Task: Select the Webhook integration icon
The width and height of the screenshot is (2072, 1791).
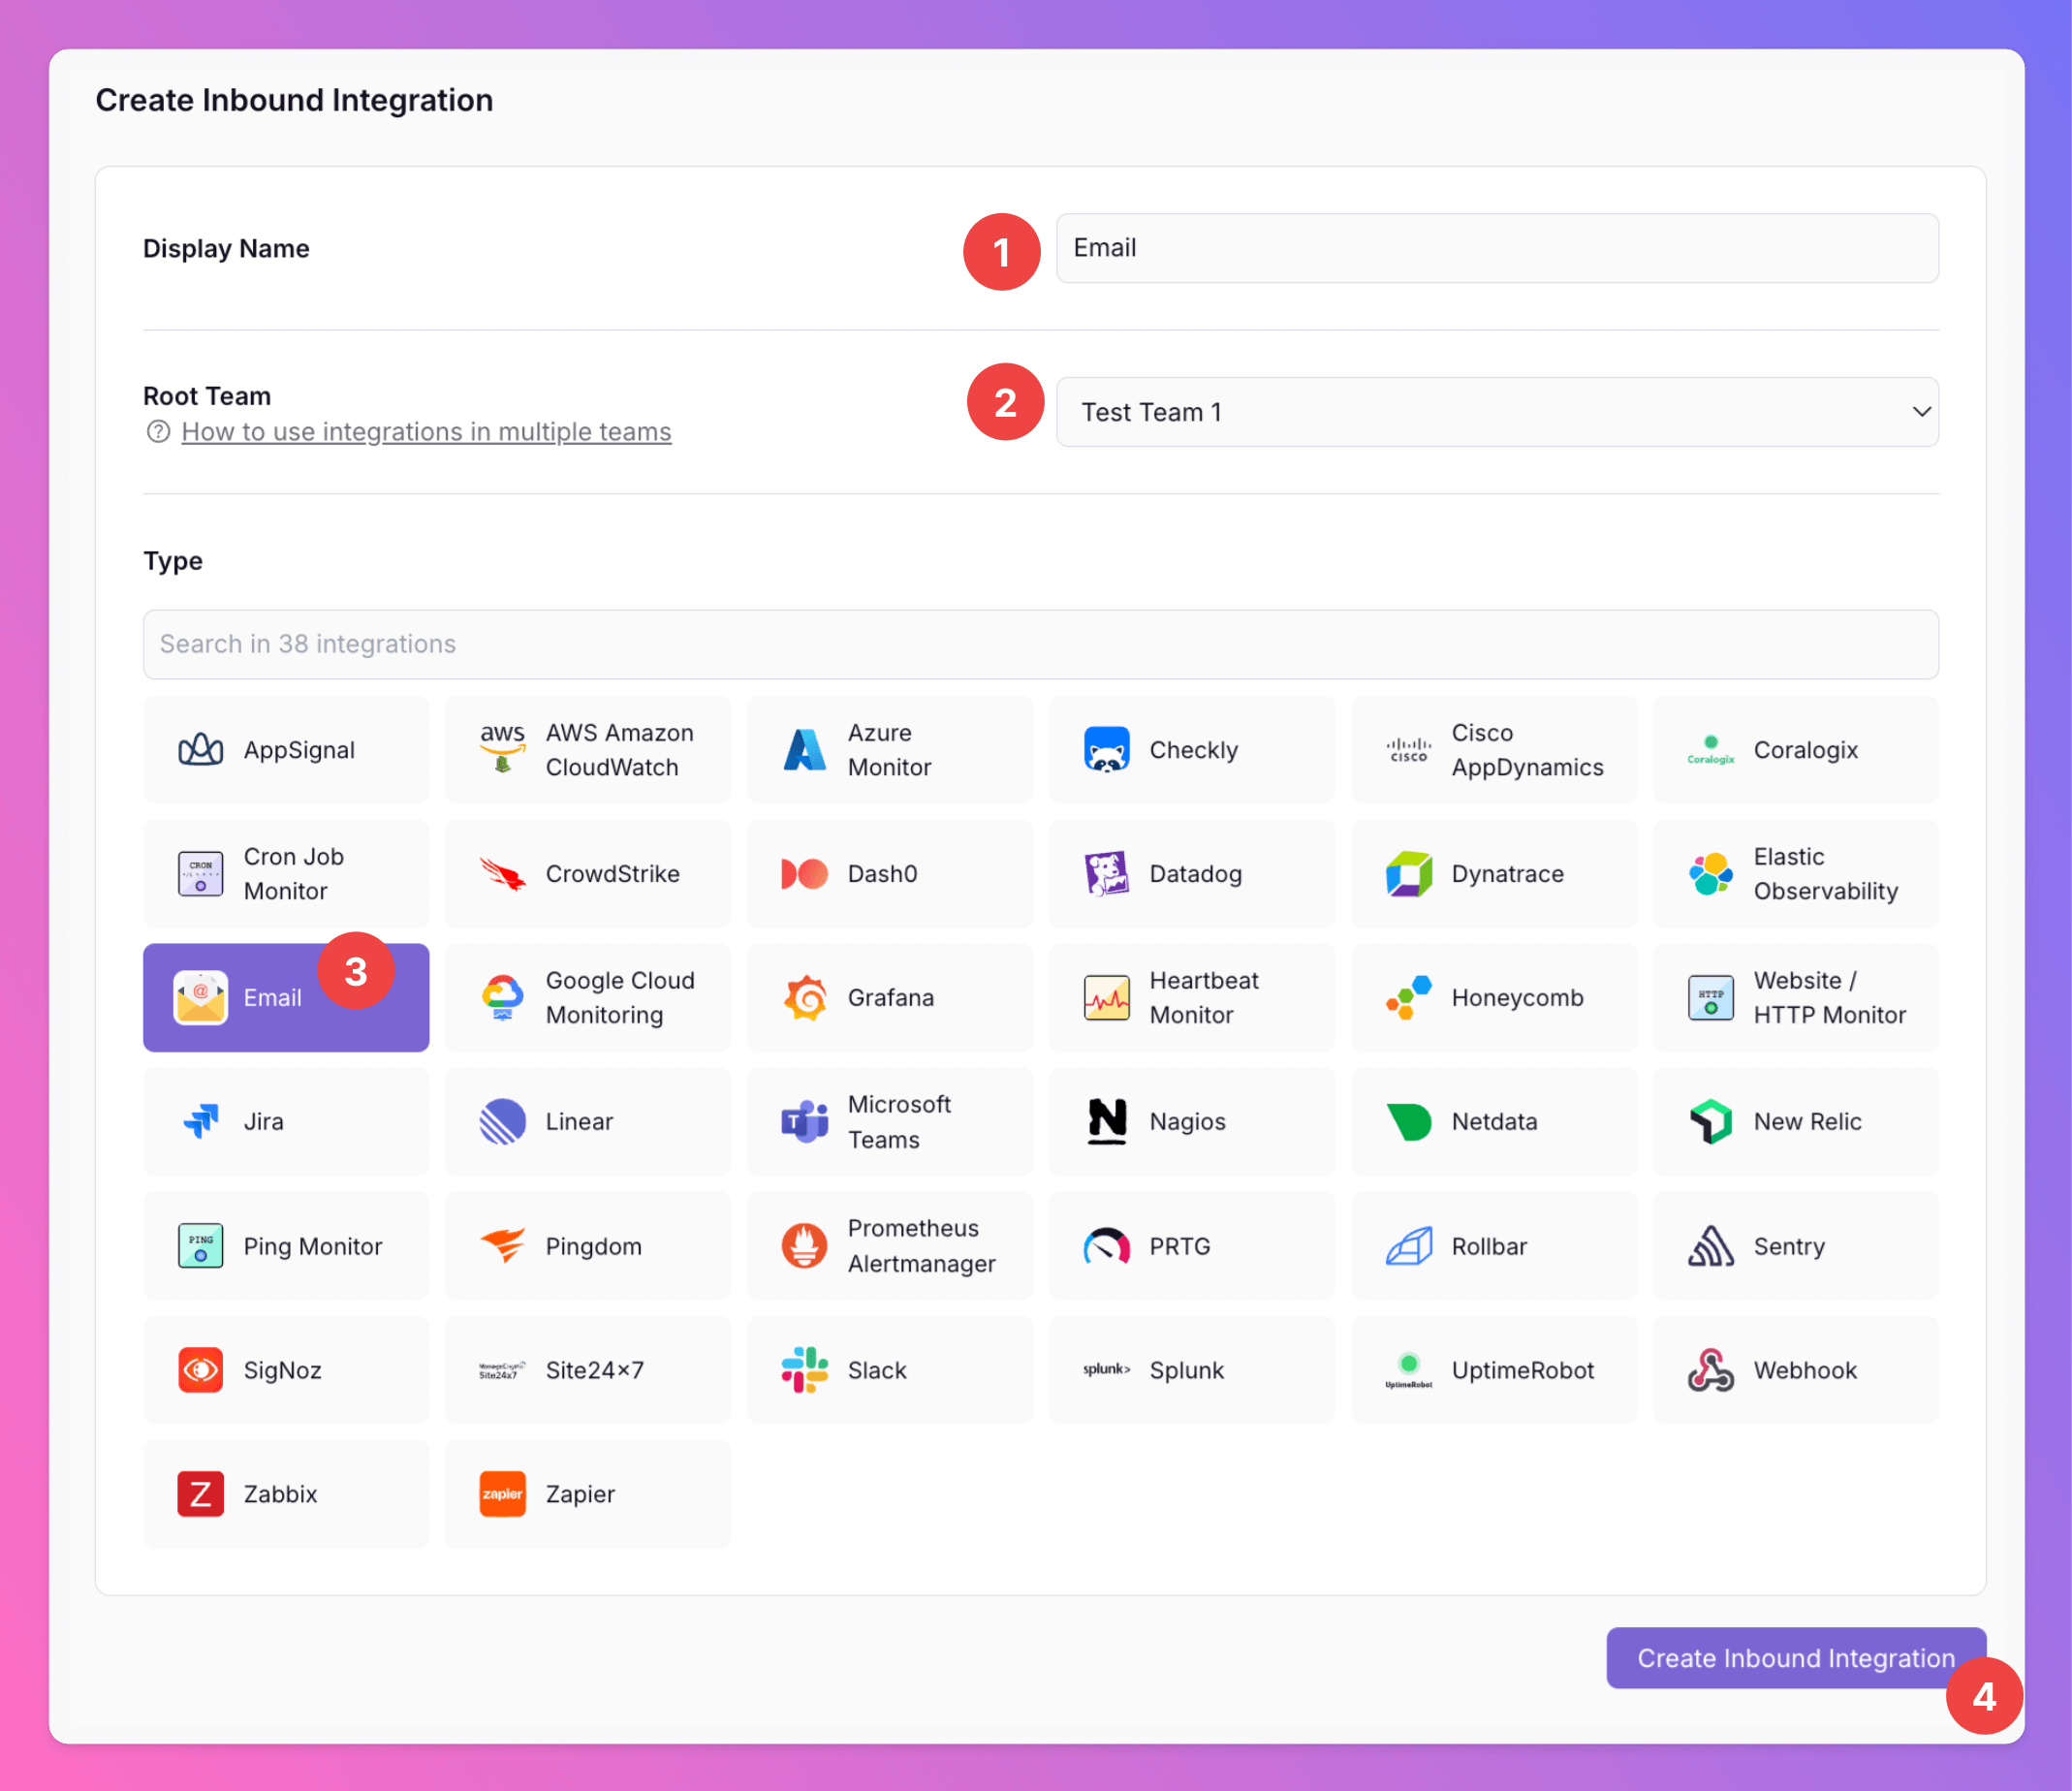Action: tap(1710, 1370)
